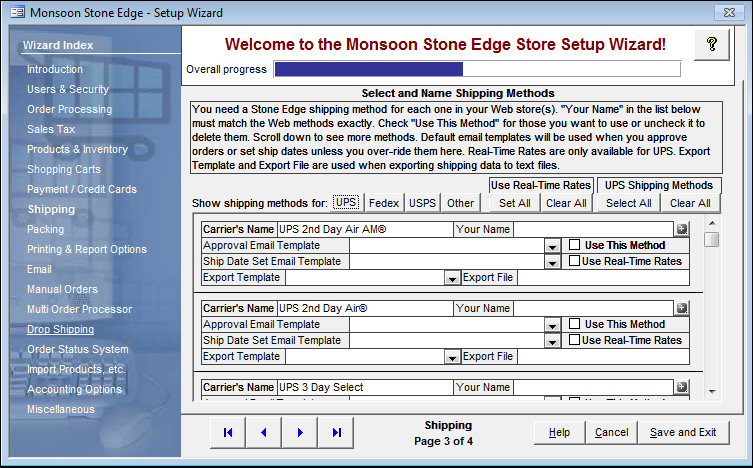Image resolution: width=753 pixels, height=468 pixels.
Task: Open Approval Email Template dropdown for UPS 2nd Day Air AM®
Action: click(552, 246)
